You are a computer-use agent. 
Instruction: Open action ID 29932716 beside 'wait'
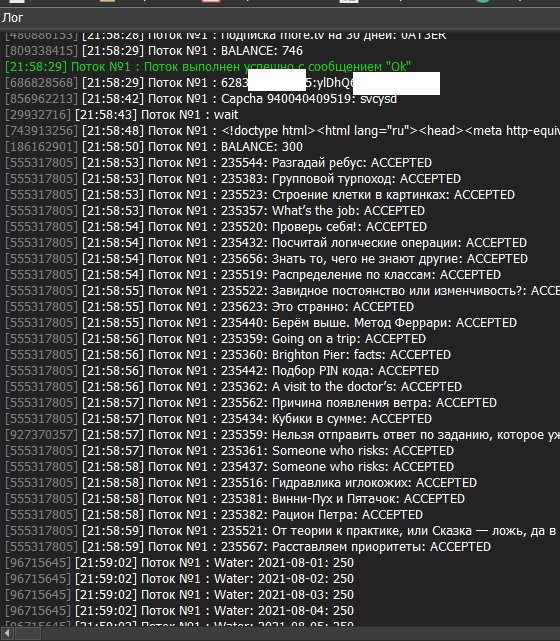[x=38, y=114]
